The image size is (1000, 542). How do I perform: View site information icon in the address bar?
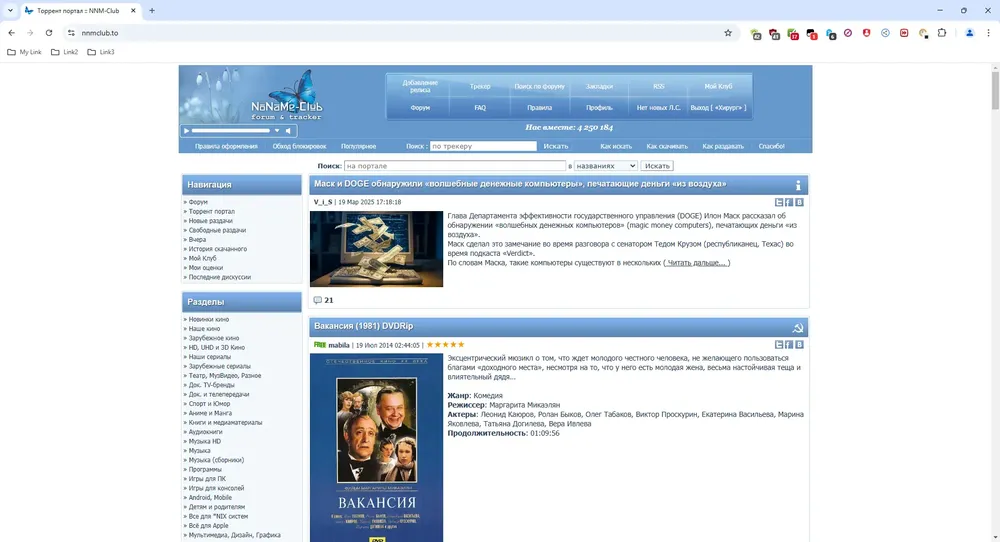(x=71, y=33)
